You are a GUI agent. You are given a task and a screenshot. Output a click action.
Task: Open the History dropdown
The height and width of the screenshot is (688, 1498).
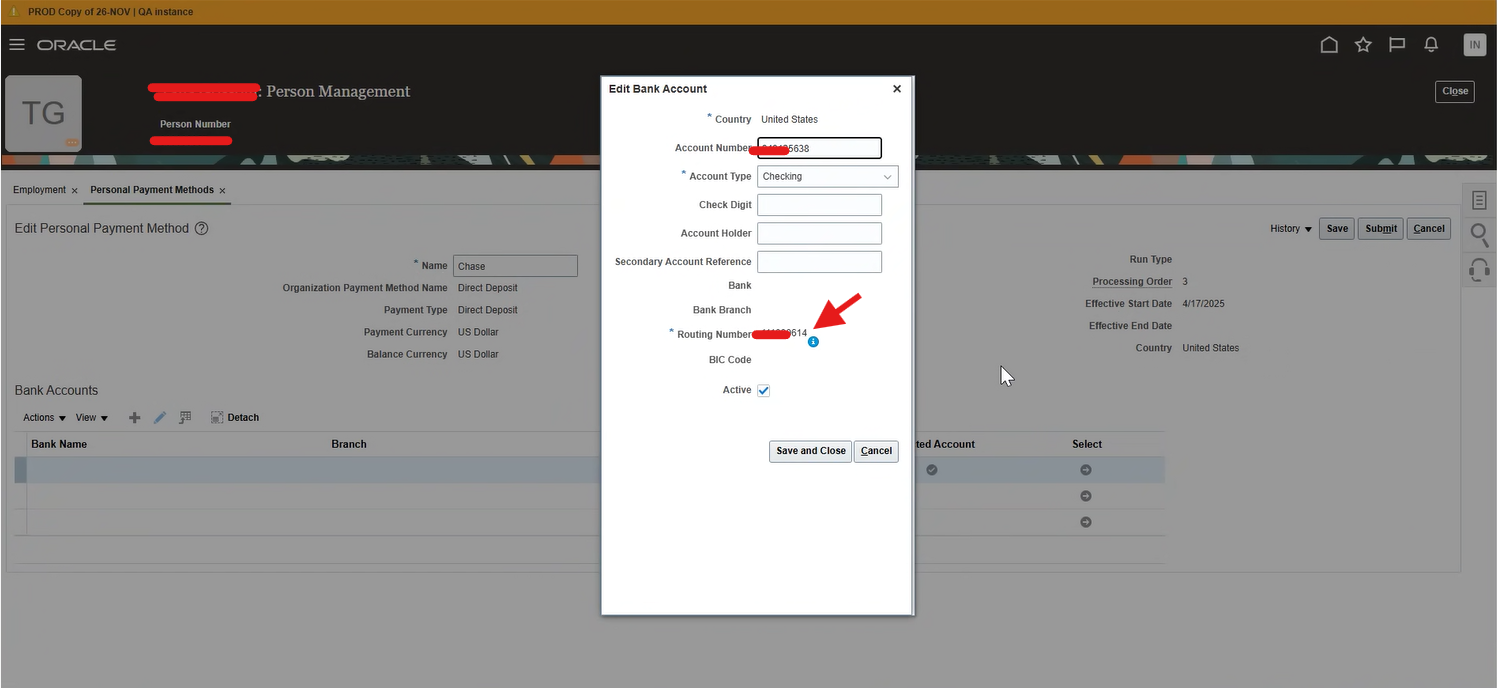1291,228
